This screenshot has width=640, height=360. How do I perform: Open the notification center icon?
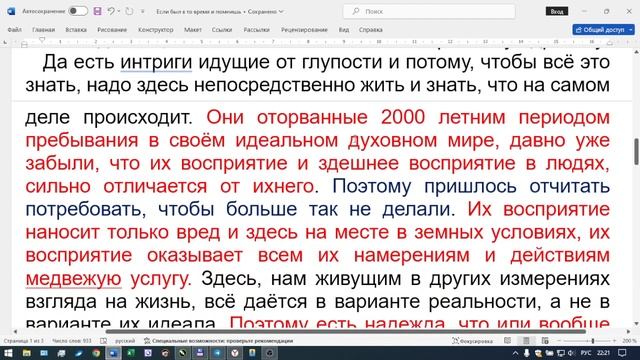click(x=622, y=353)
